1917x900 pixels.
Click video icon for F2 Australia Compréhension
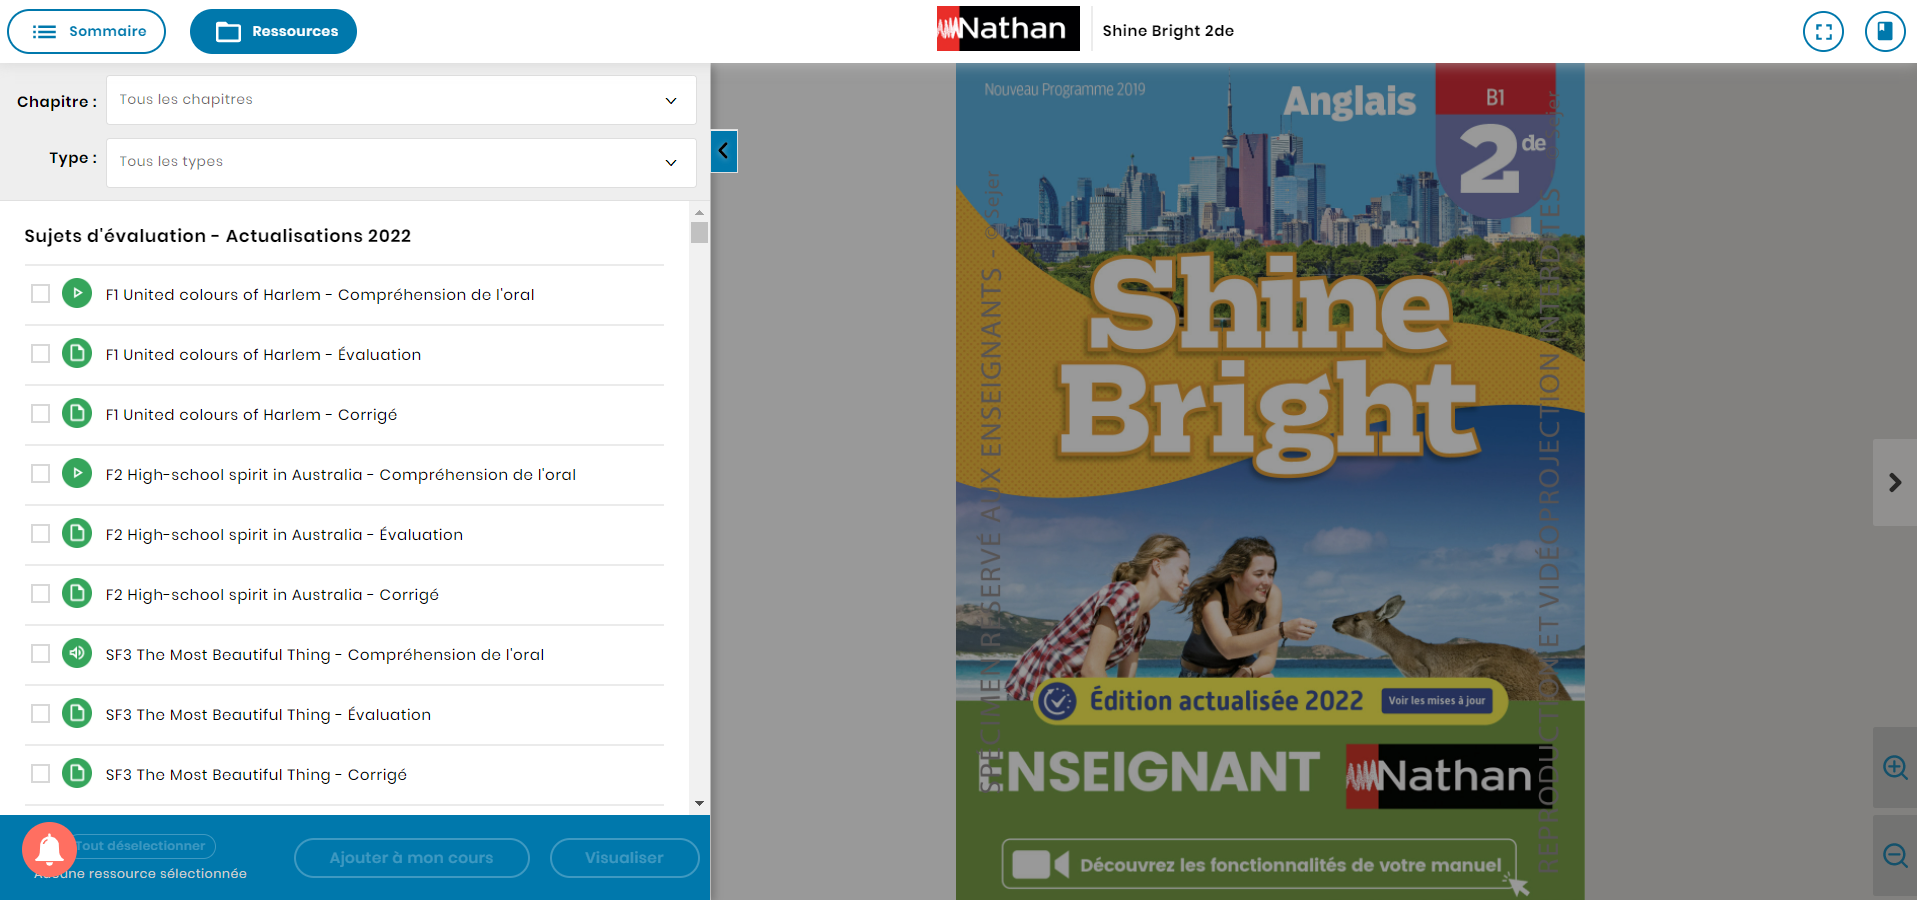(77, 473)
